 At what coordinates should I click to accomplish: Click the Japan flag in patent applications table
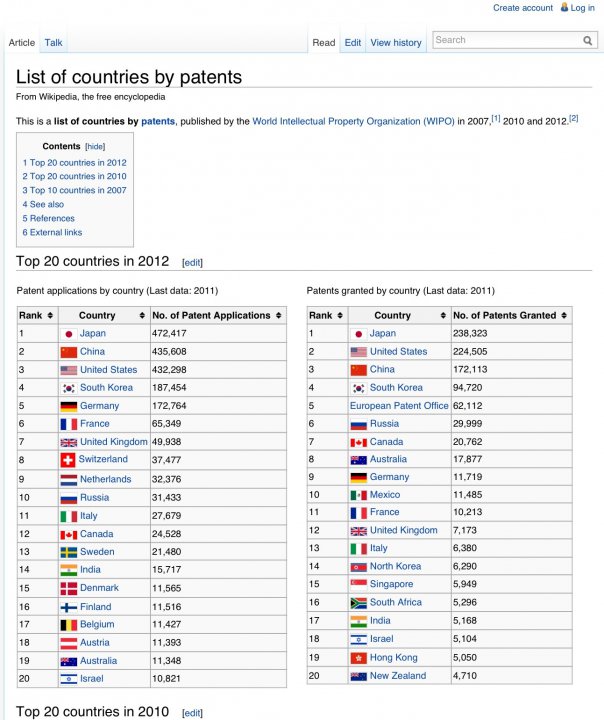[x=68, y=334]
